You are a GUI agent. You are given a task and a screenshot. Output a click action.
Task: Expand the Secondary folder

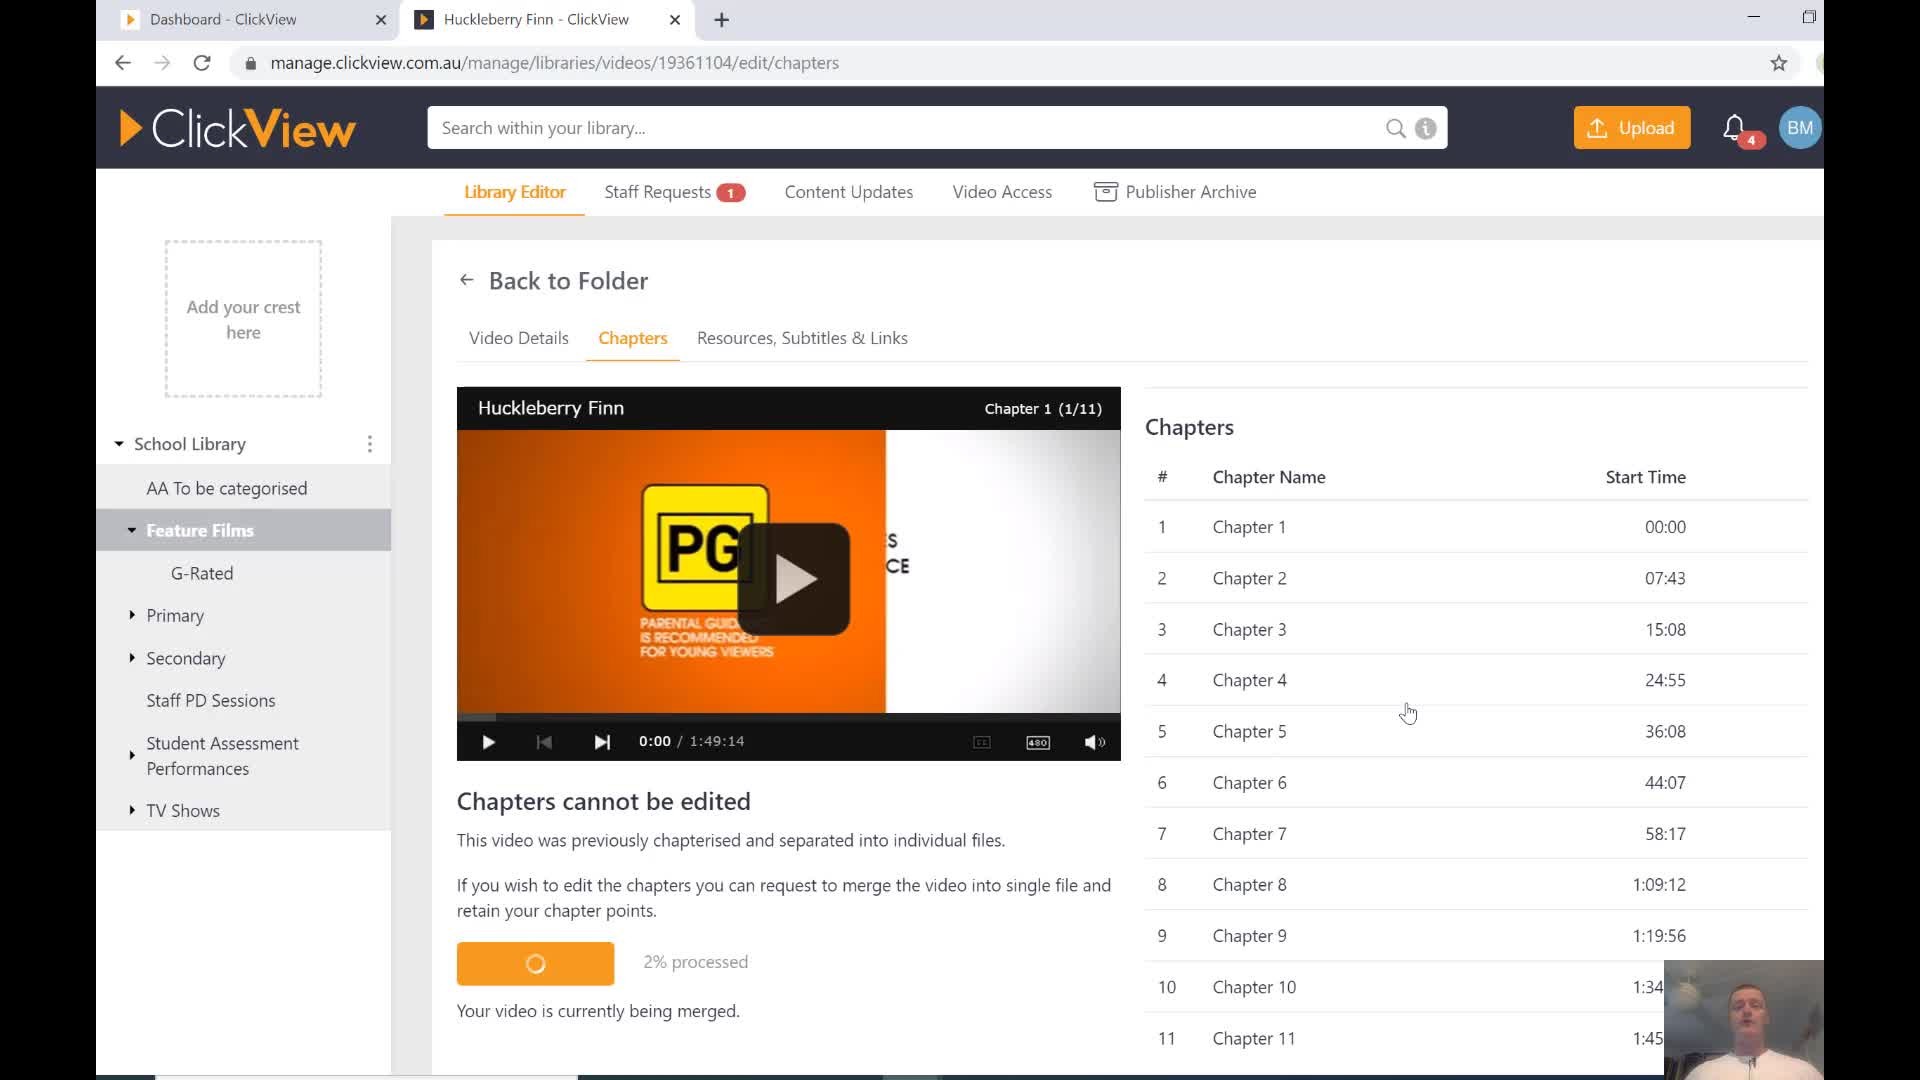point(131,658)
